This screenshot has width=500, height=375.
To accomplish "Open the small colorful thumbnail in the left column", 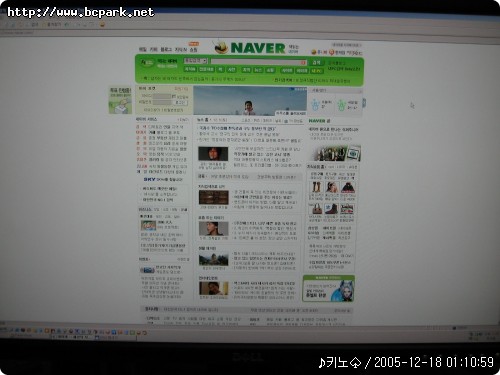I will tap(148, 225).
